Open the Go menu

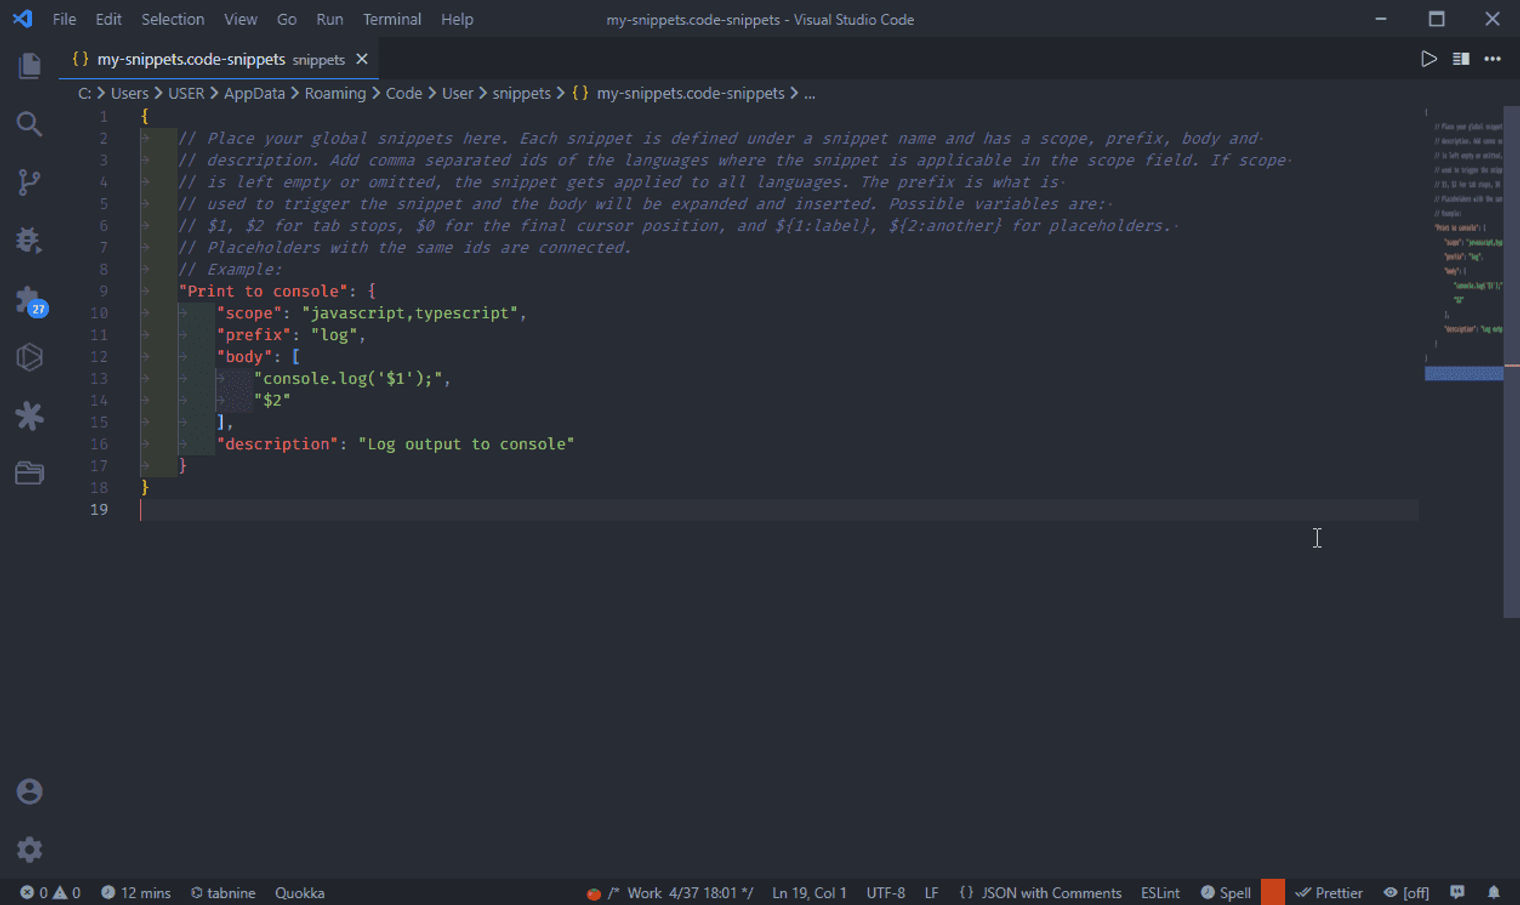click(x=286, y=19)
